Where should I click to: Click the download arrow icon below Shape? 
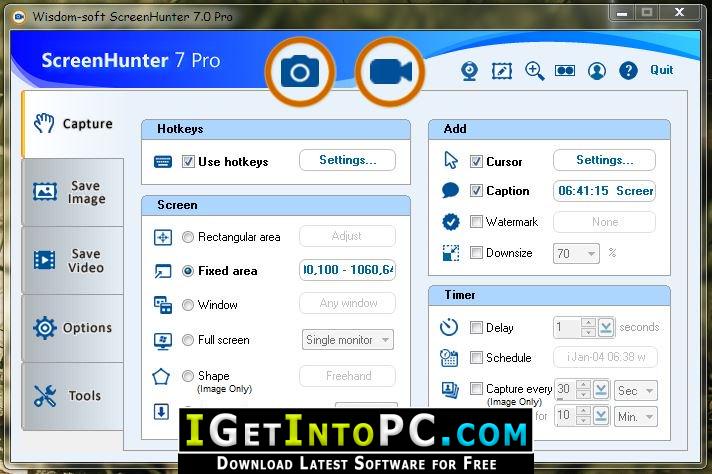[x=162, y=412]
